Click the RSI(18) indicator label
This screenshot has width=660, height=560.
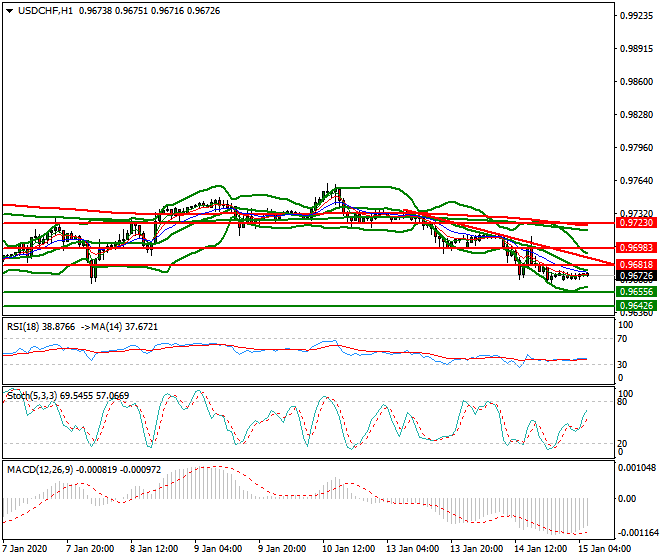click(25, 325)
